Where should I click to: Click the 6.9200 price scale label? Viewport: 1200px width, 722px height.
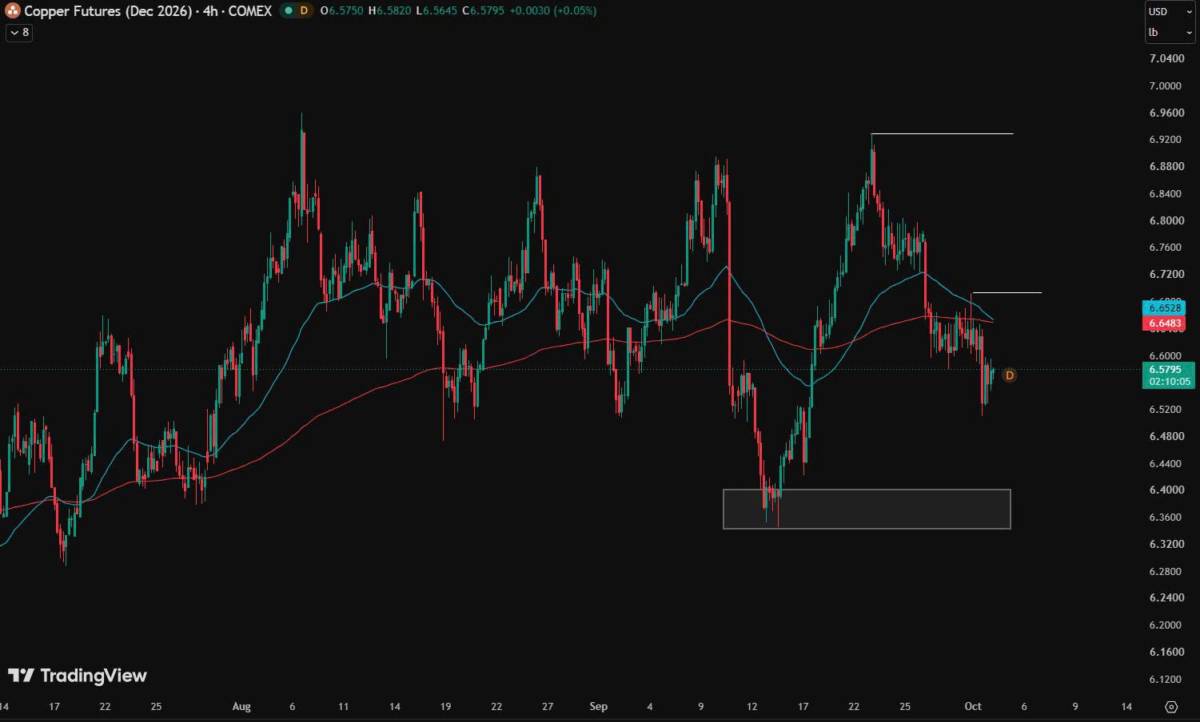coord(1165,140)
